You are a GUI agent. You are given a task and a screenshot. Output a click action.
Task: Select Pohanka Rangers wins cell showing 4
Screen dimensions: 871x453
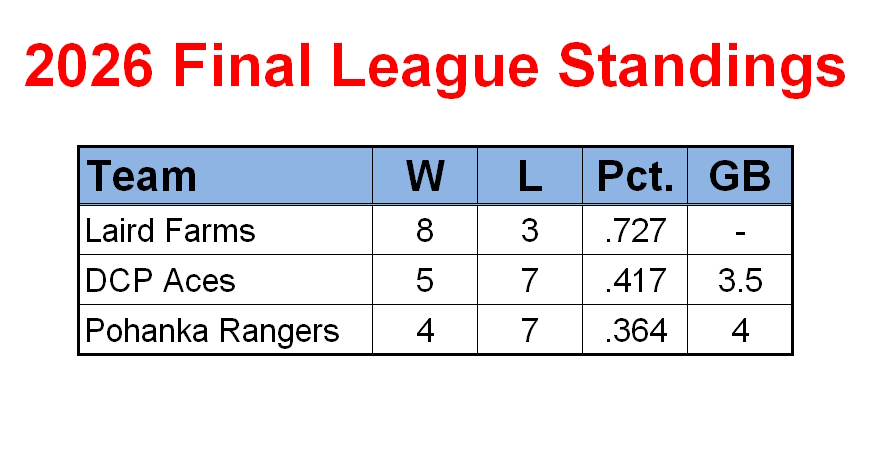coord(425,330)
